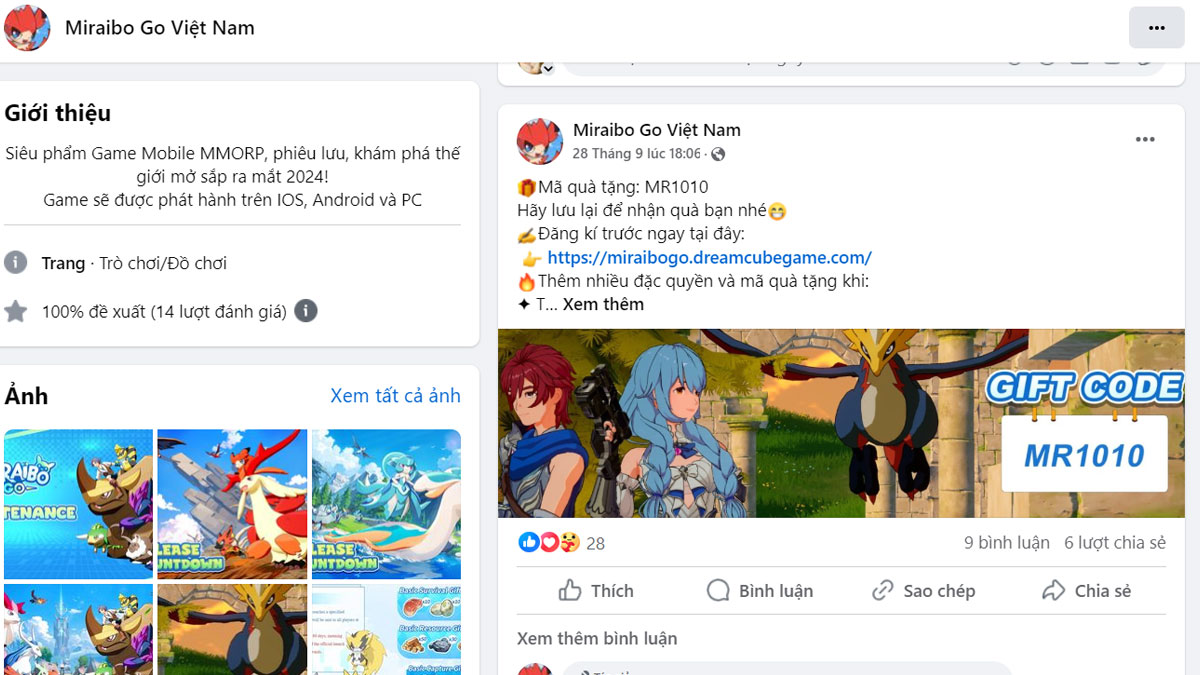Image resolution: width=1200 pixels, height=675 pixels.
Task: Open the page options three-dot button
Action: point(1157,27)
